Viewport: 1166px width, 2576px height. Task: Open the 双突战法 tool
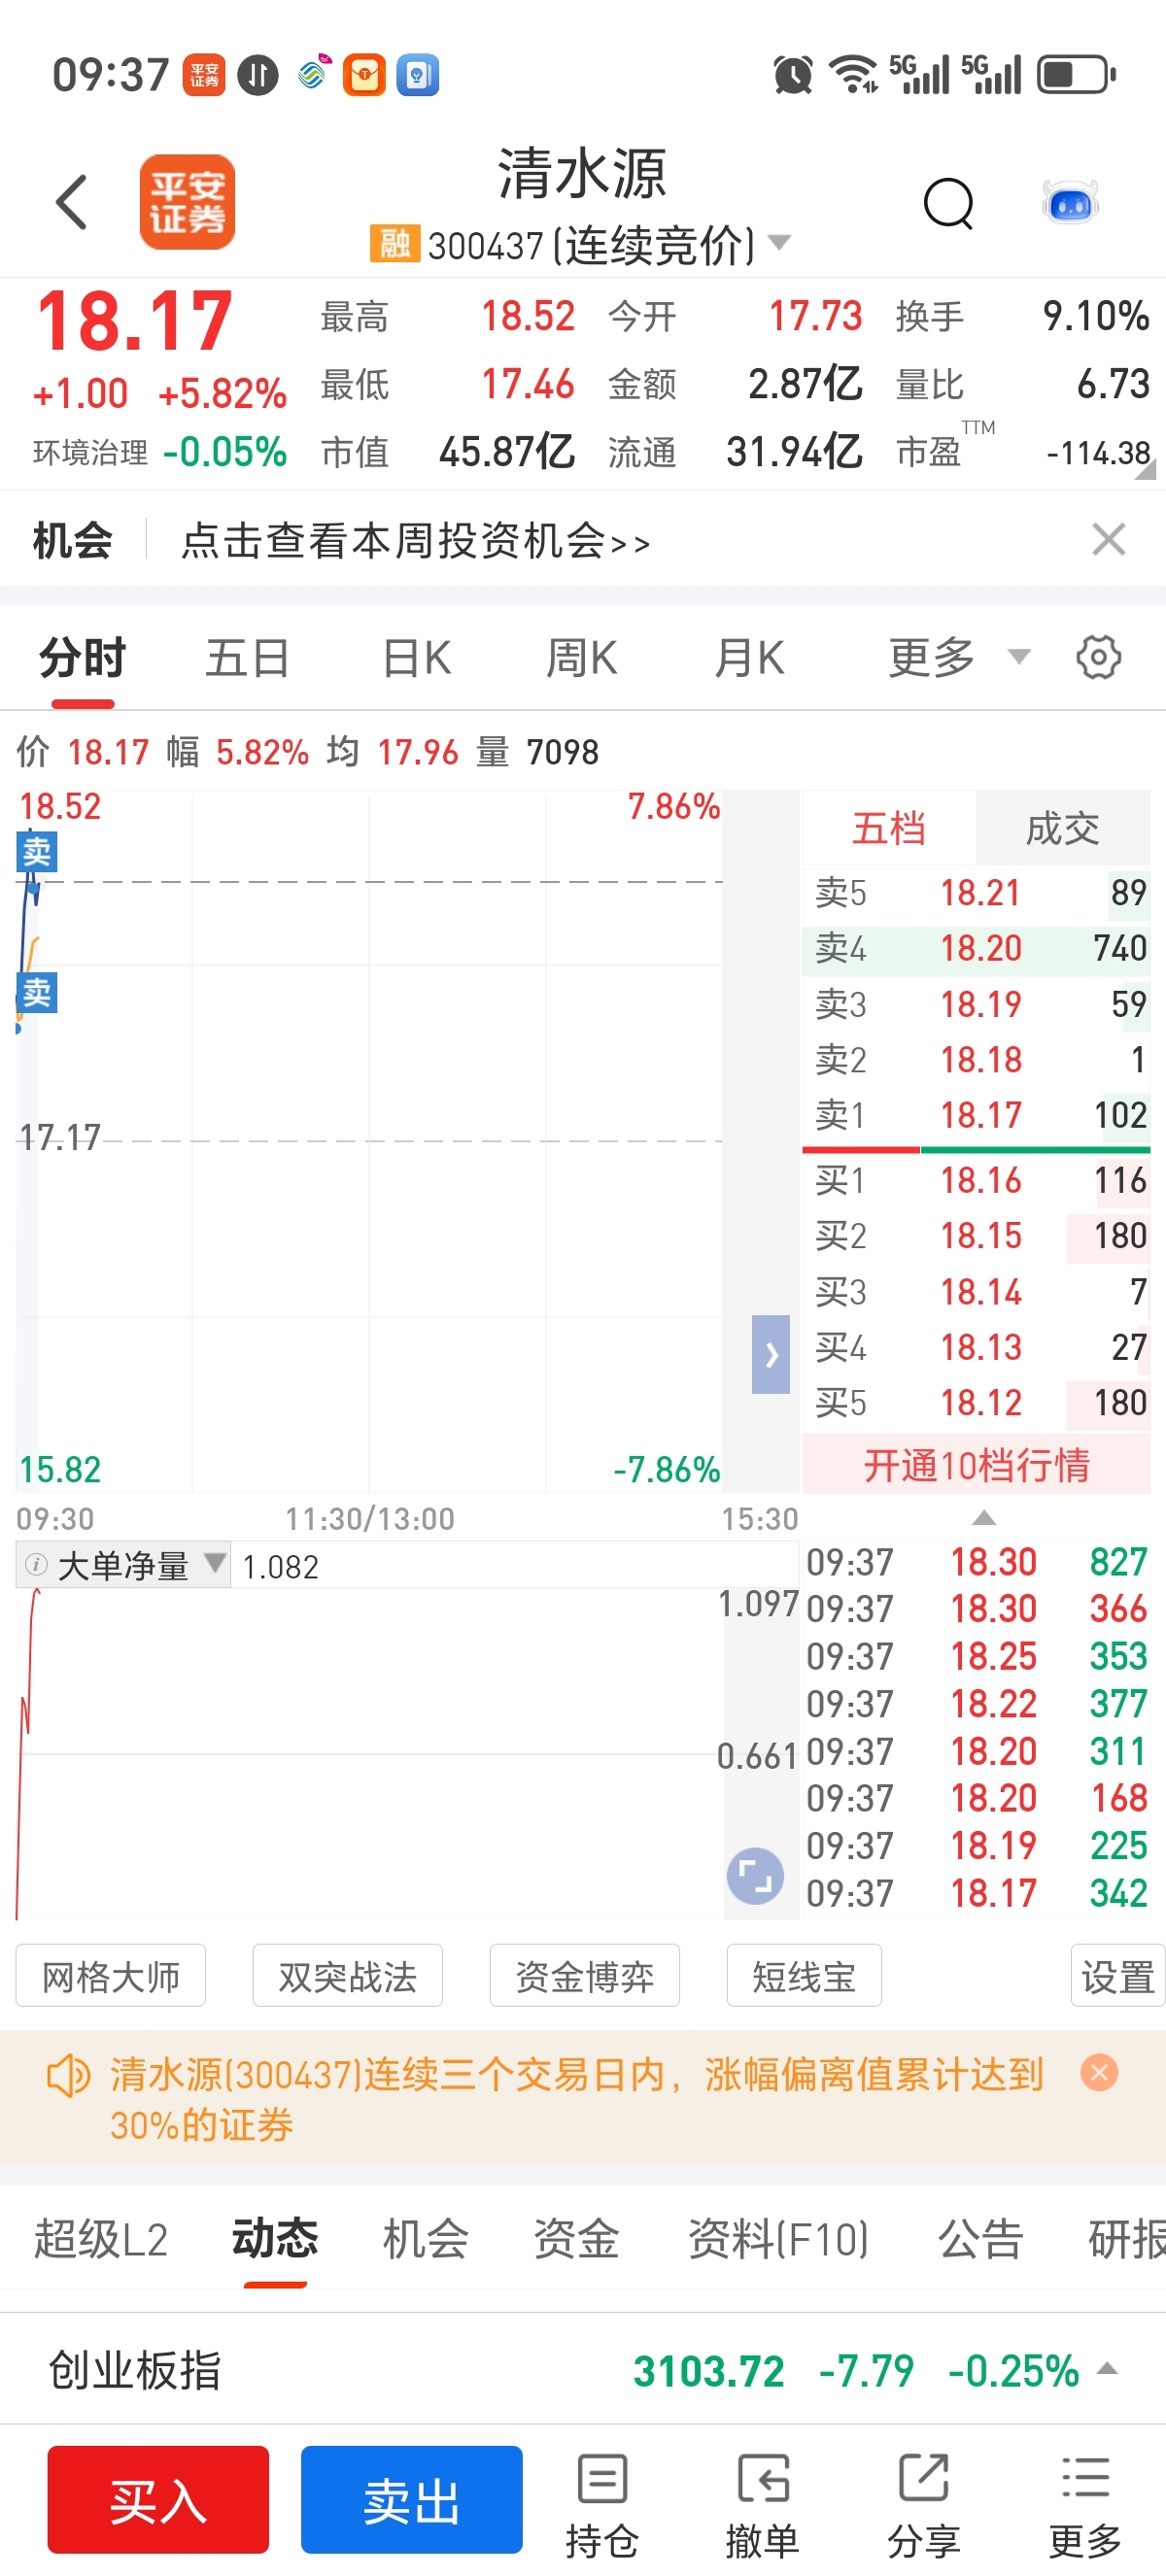[x=348, y=1975]
